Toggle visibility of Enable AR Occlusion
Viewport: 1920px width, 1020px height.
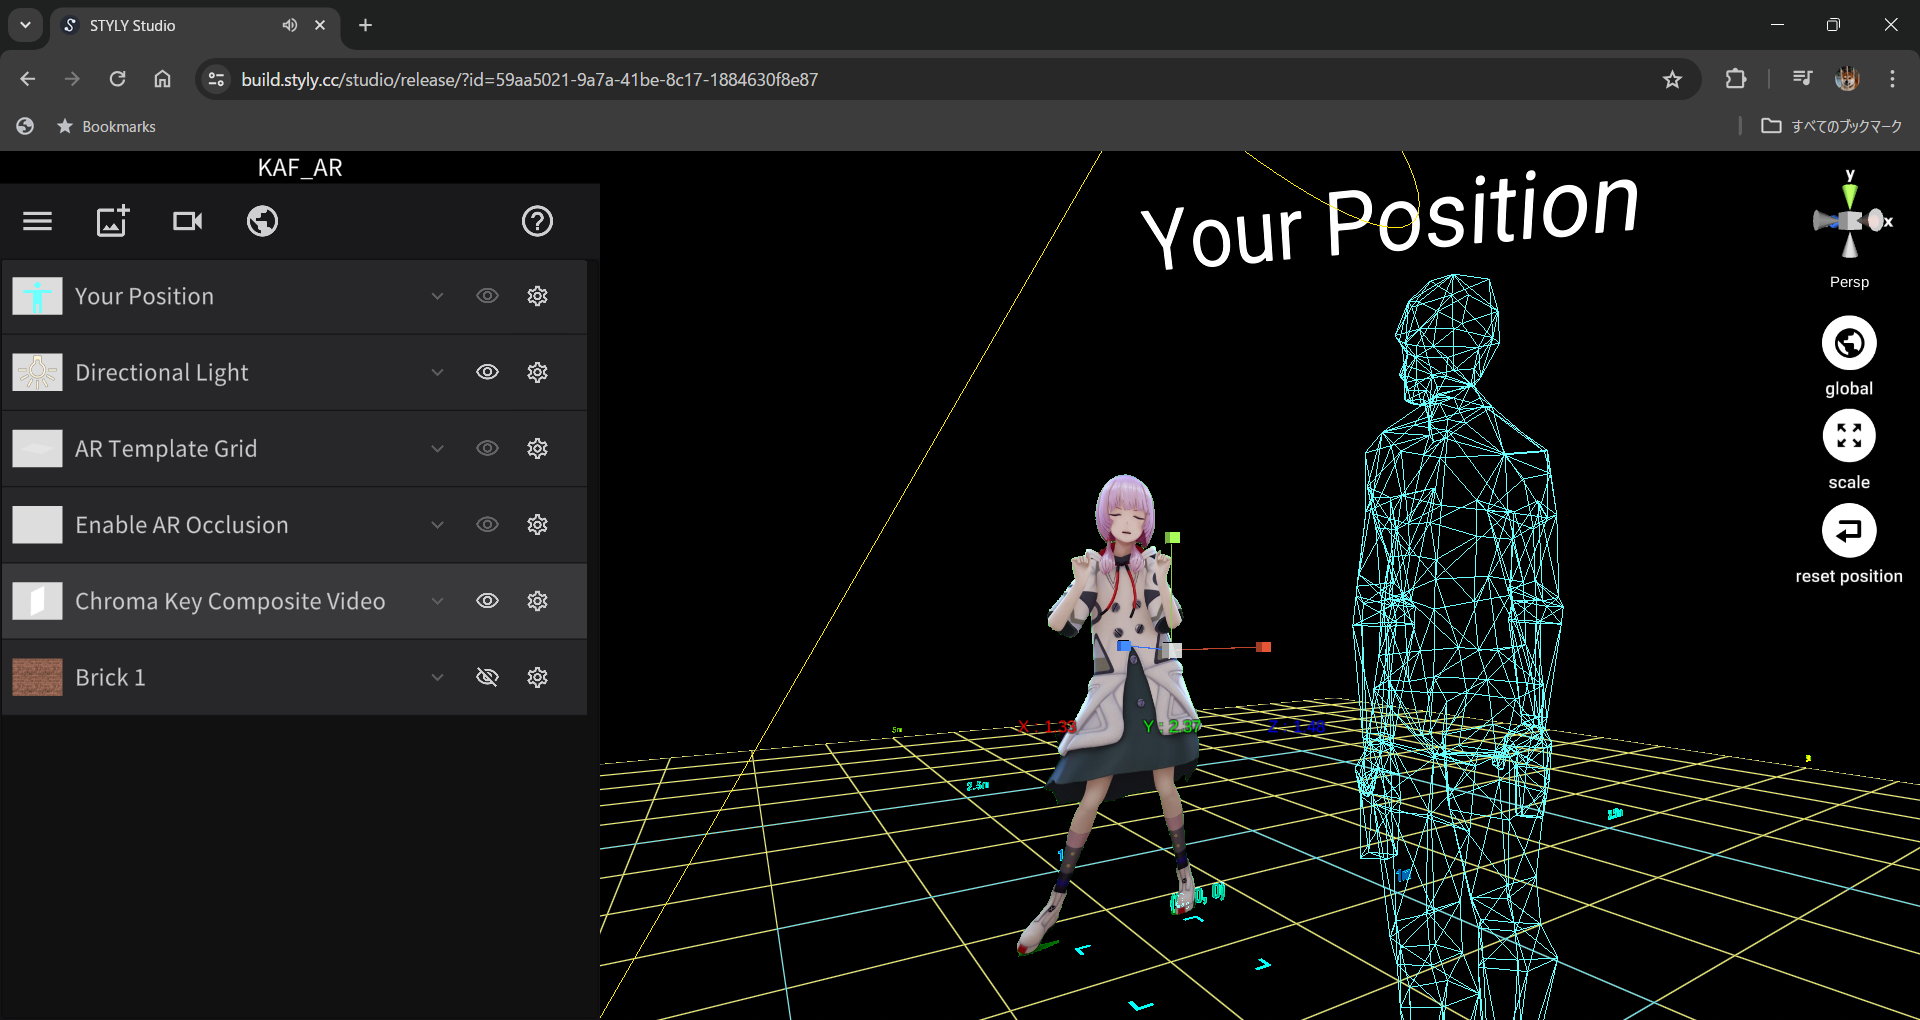point(487,525)
